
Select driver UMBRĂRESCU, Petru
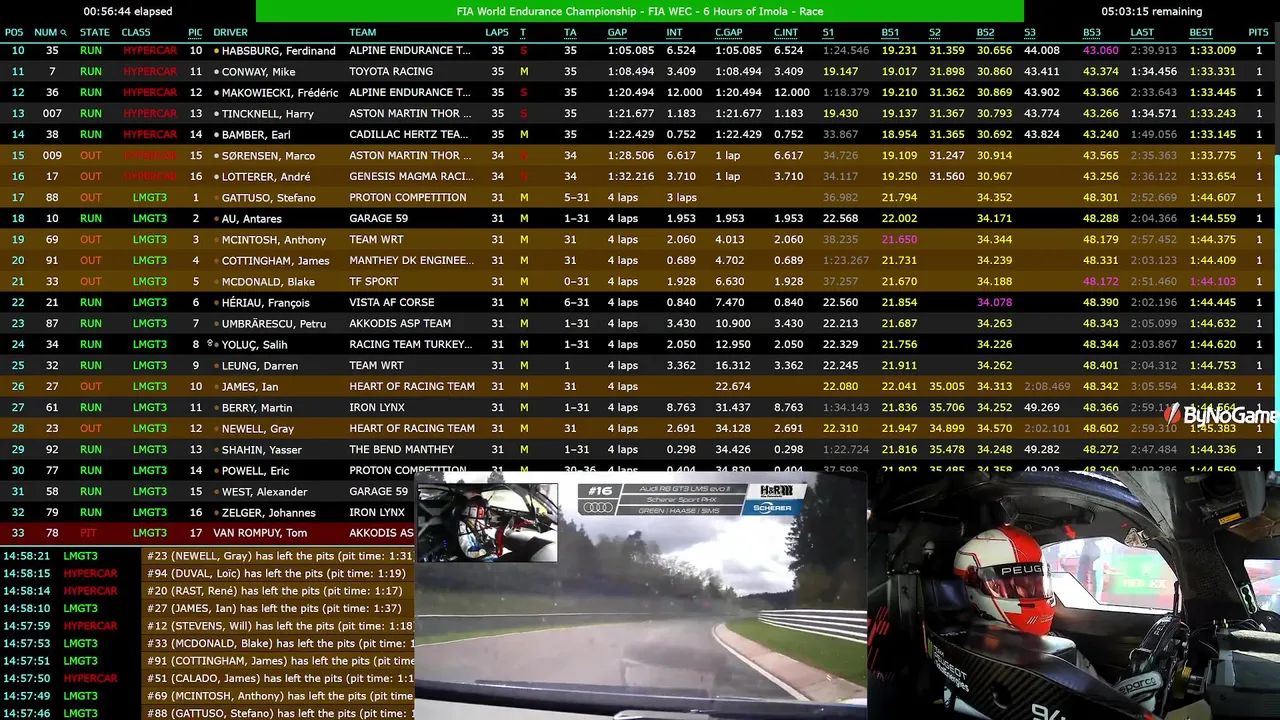coord(273,324)
